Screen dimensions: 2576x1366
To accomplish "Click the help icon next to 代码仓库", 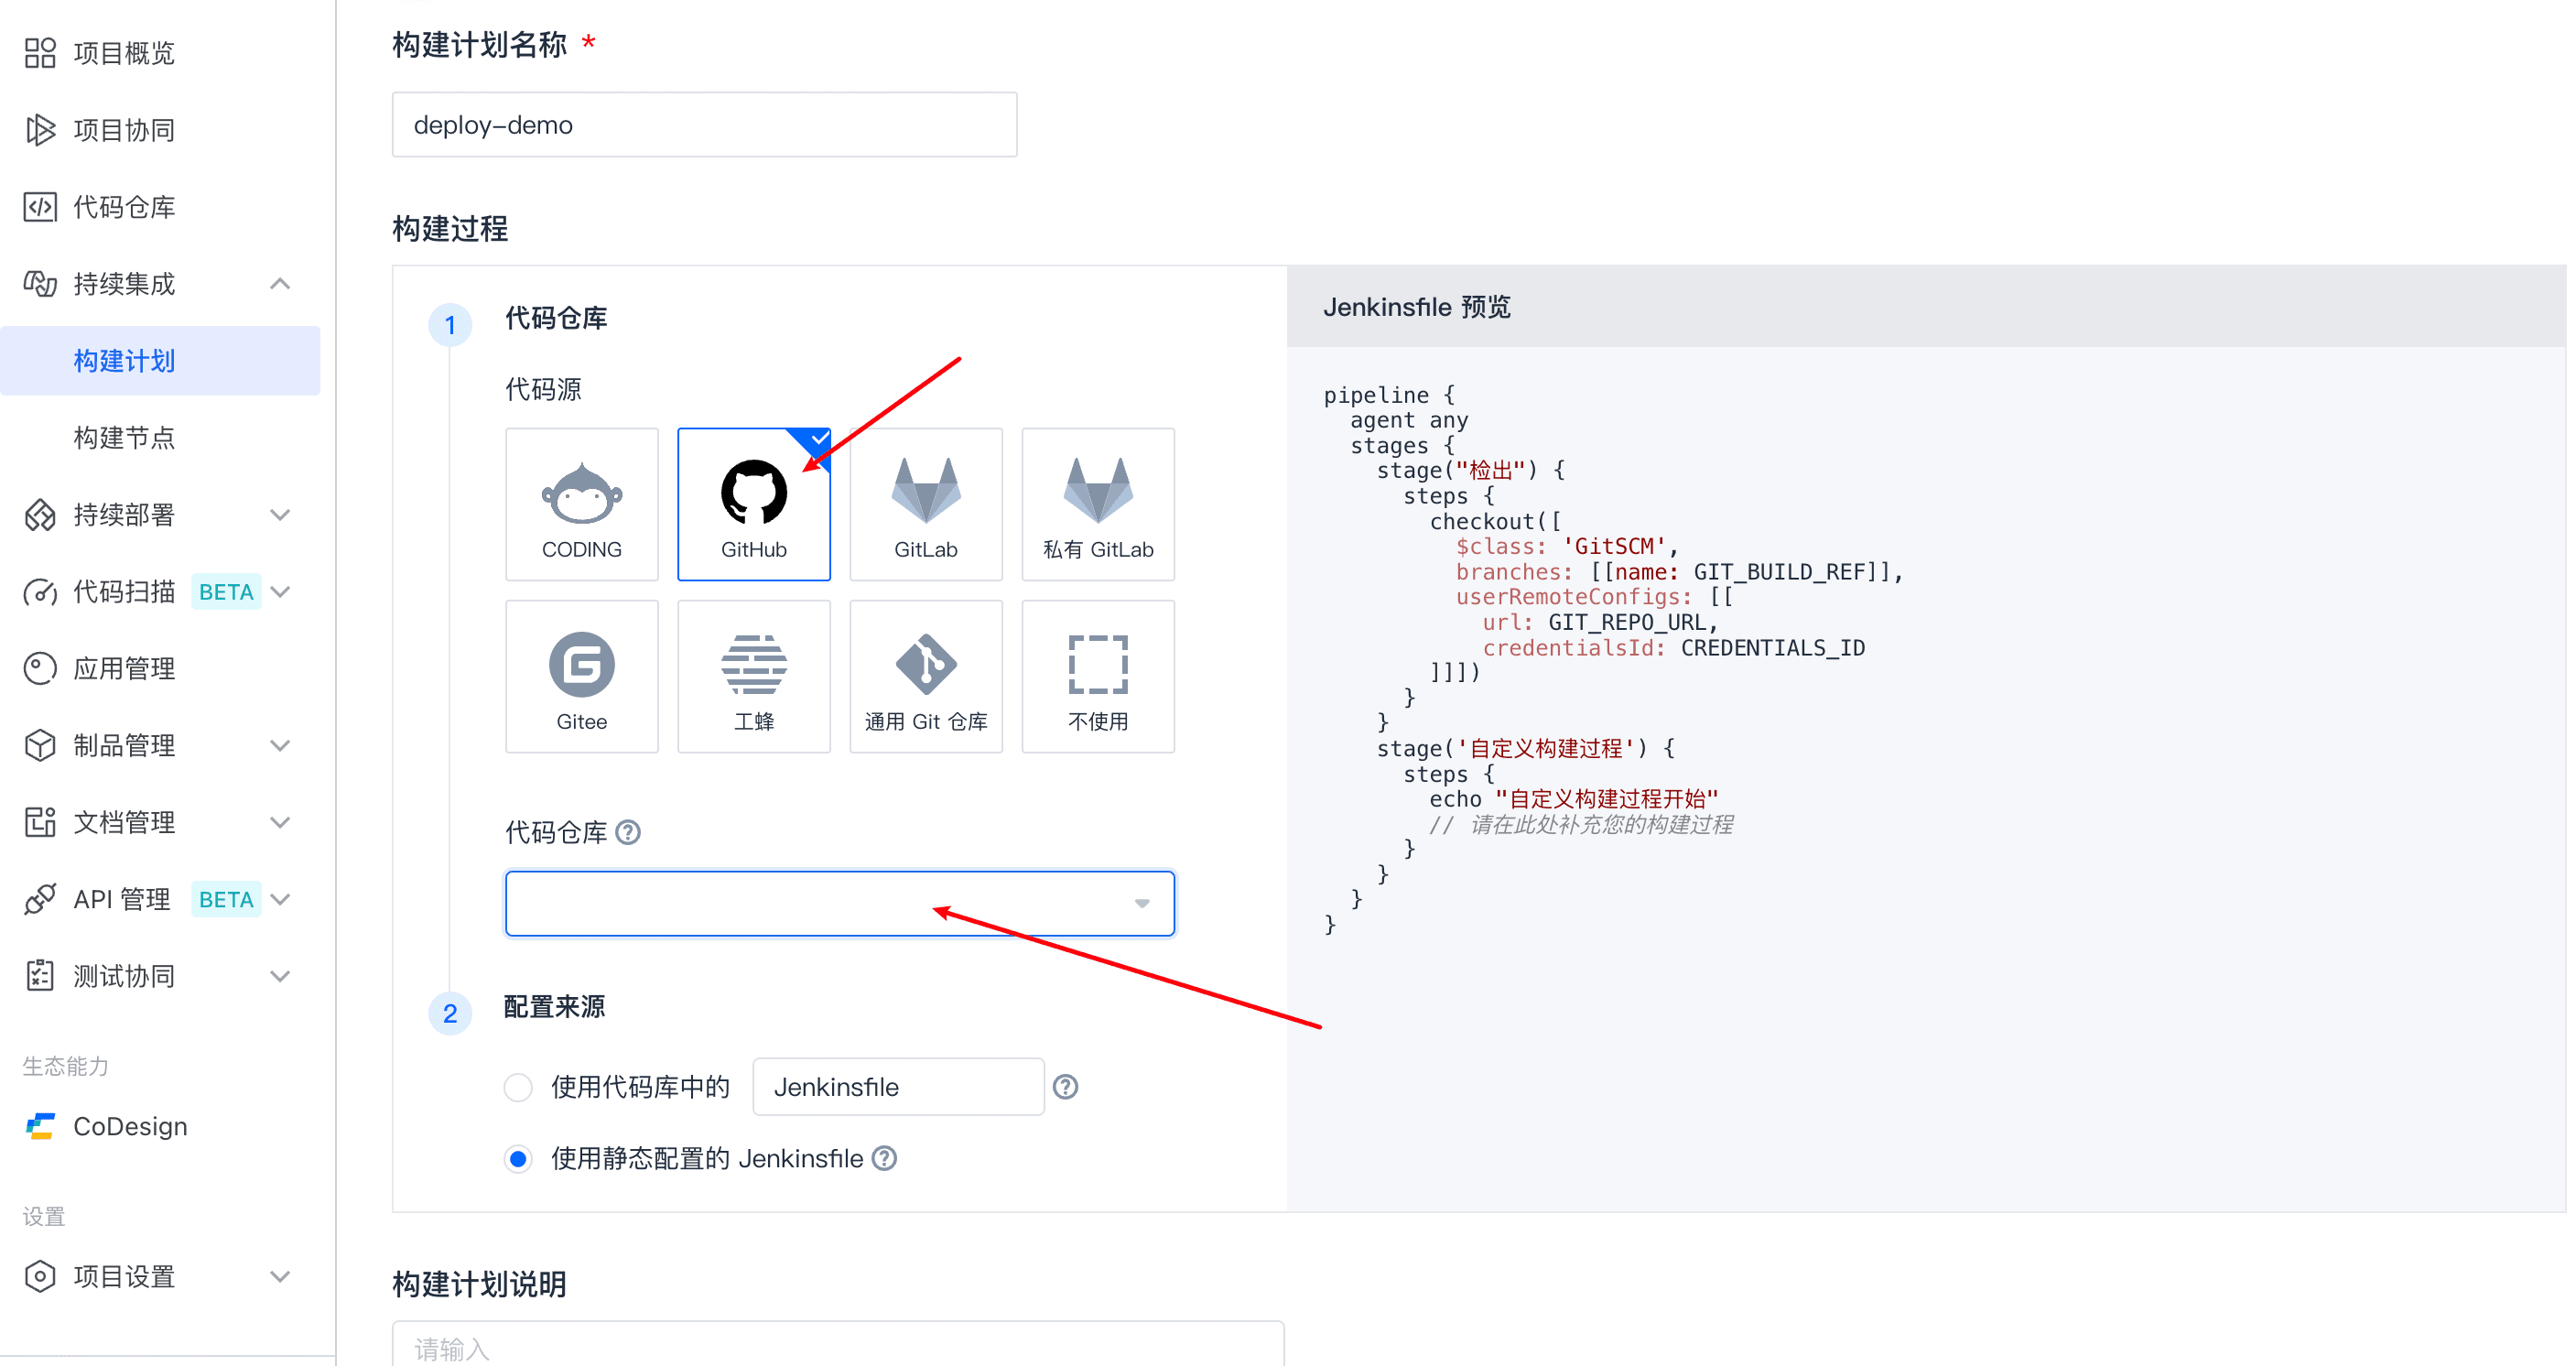I will tap(628, 832).
